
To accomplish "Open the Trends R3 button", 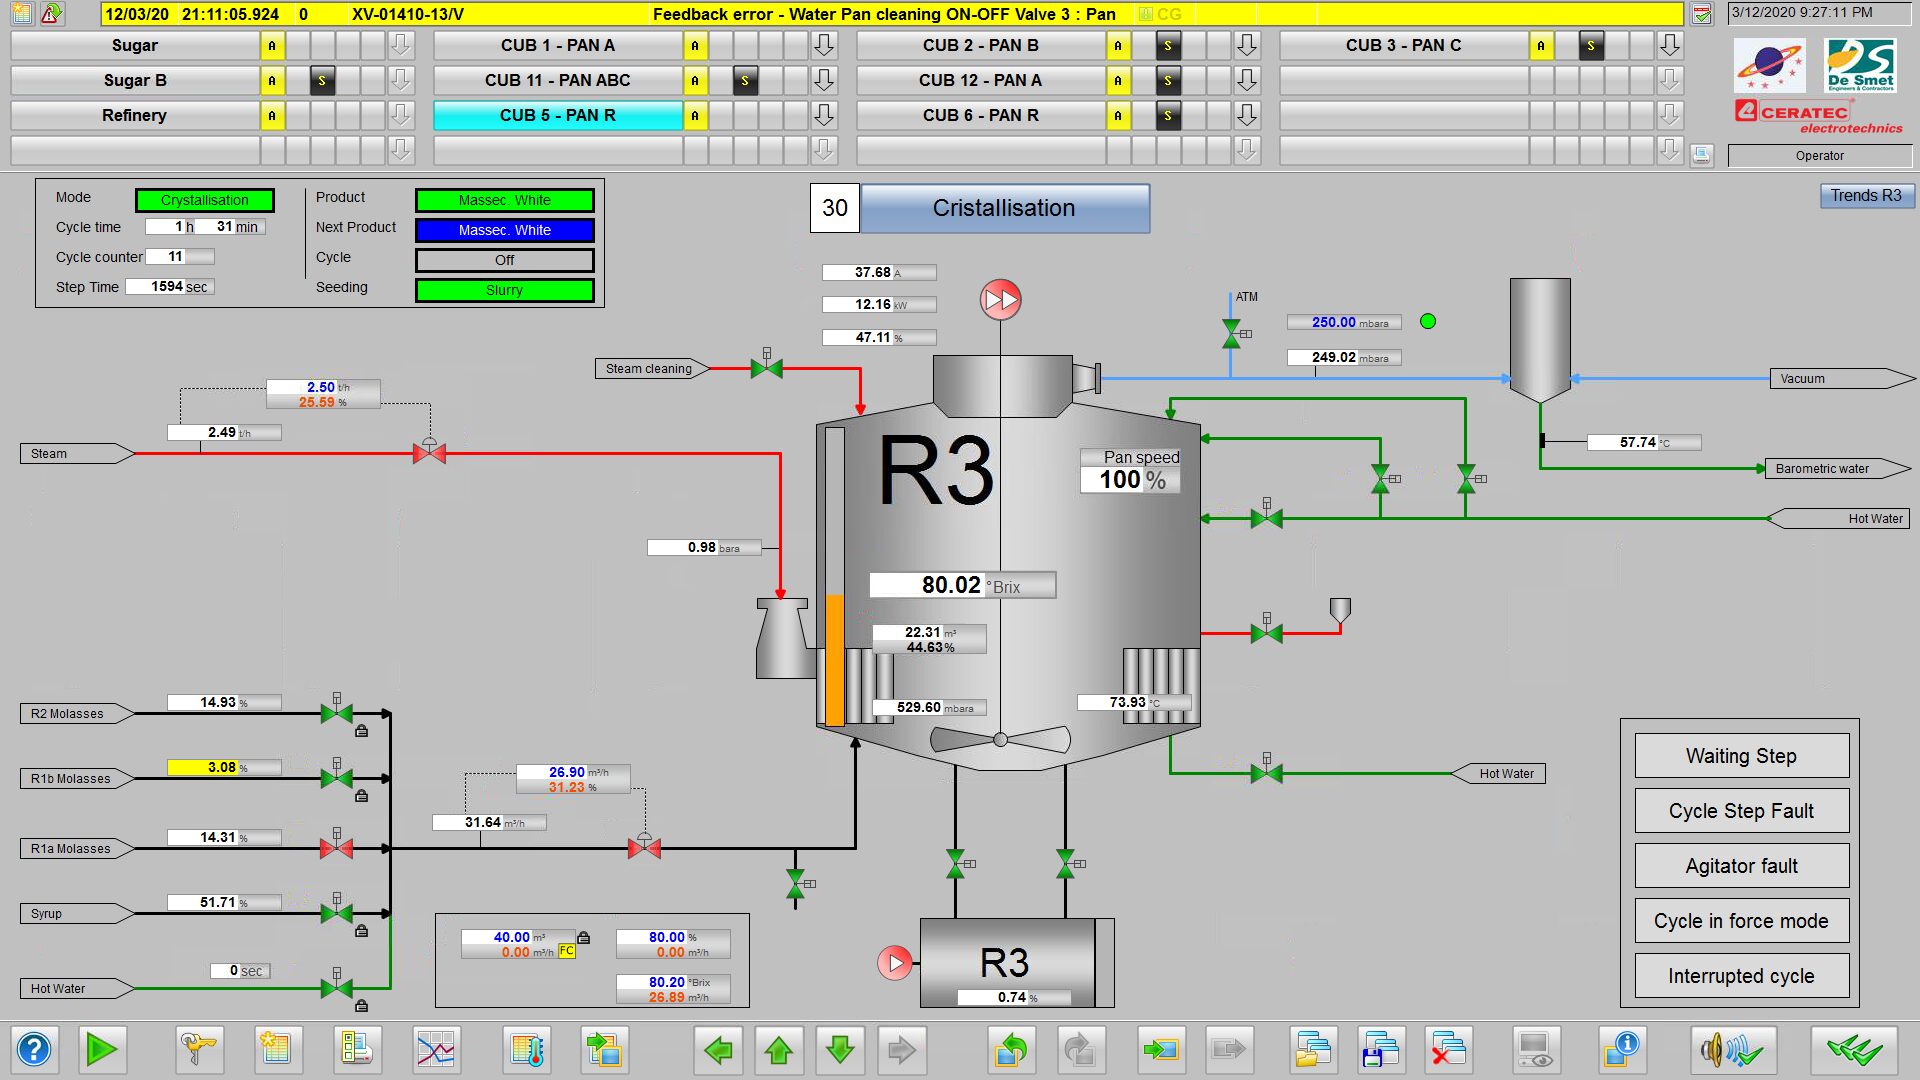I will [1865, 196].
